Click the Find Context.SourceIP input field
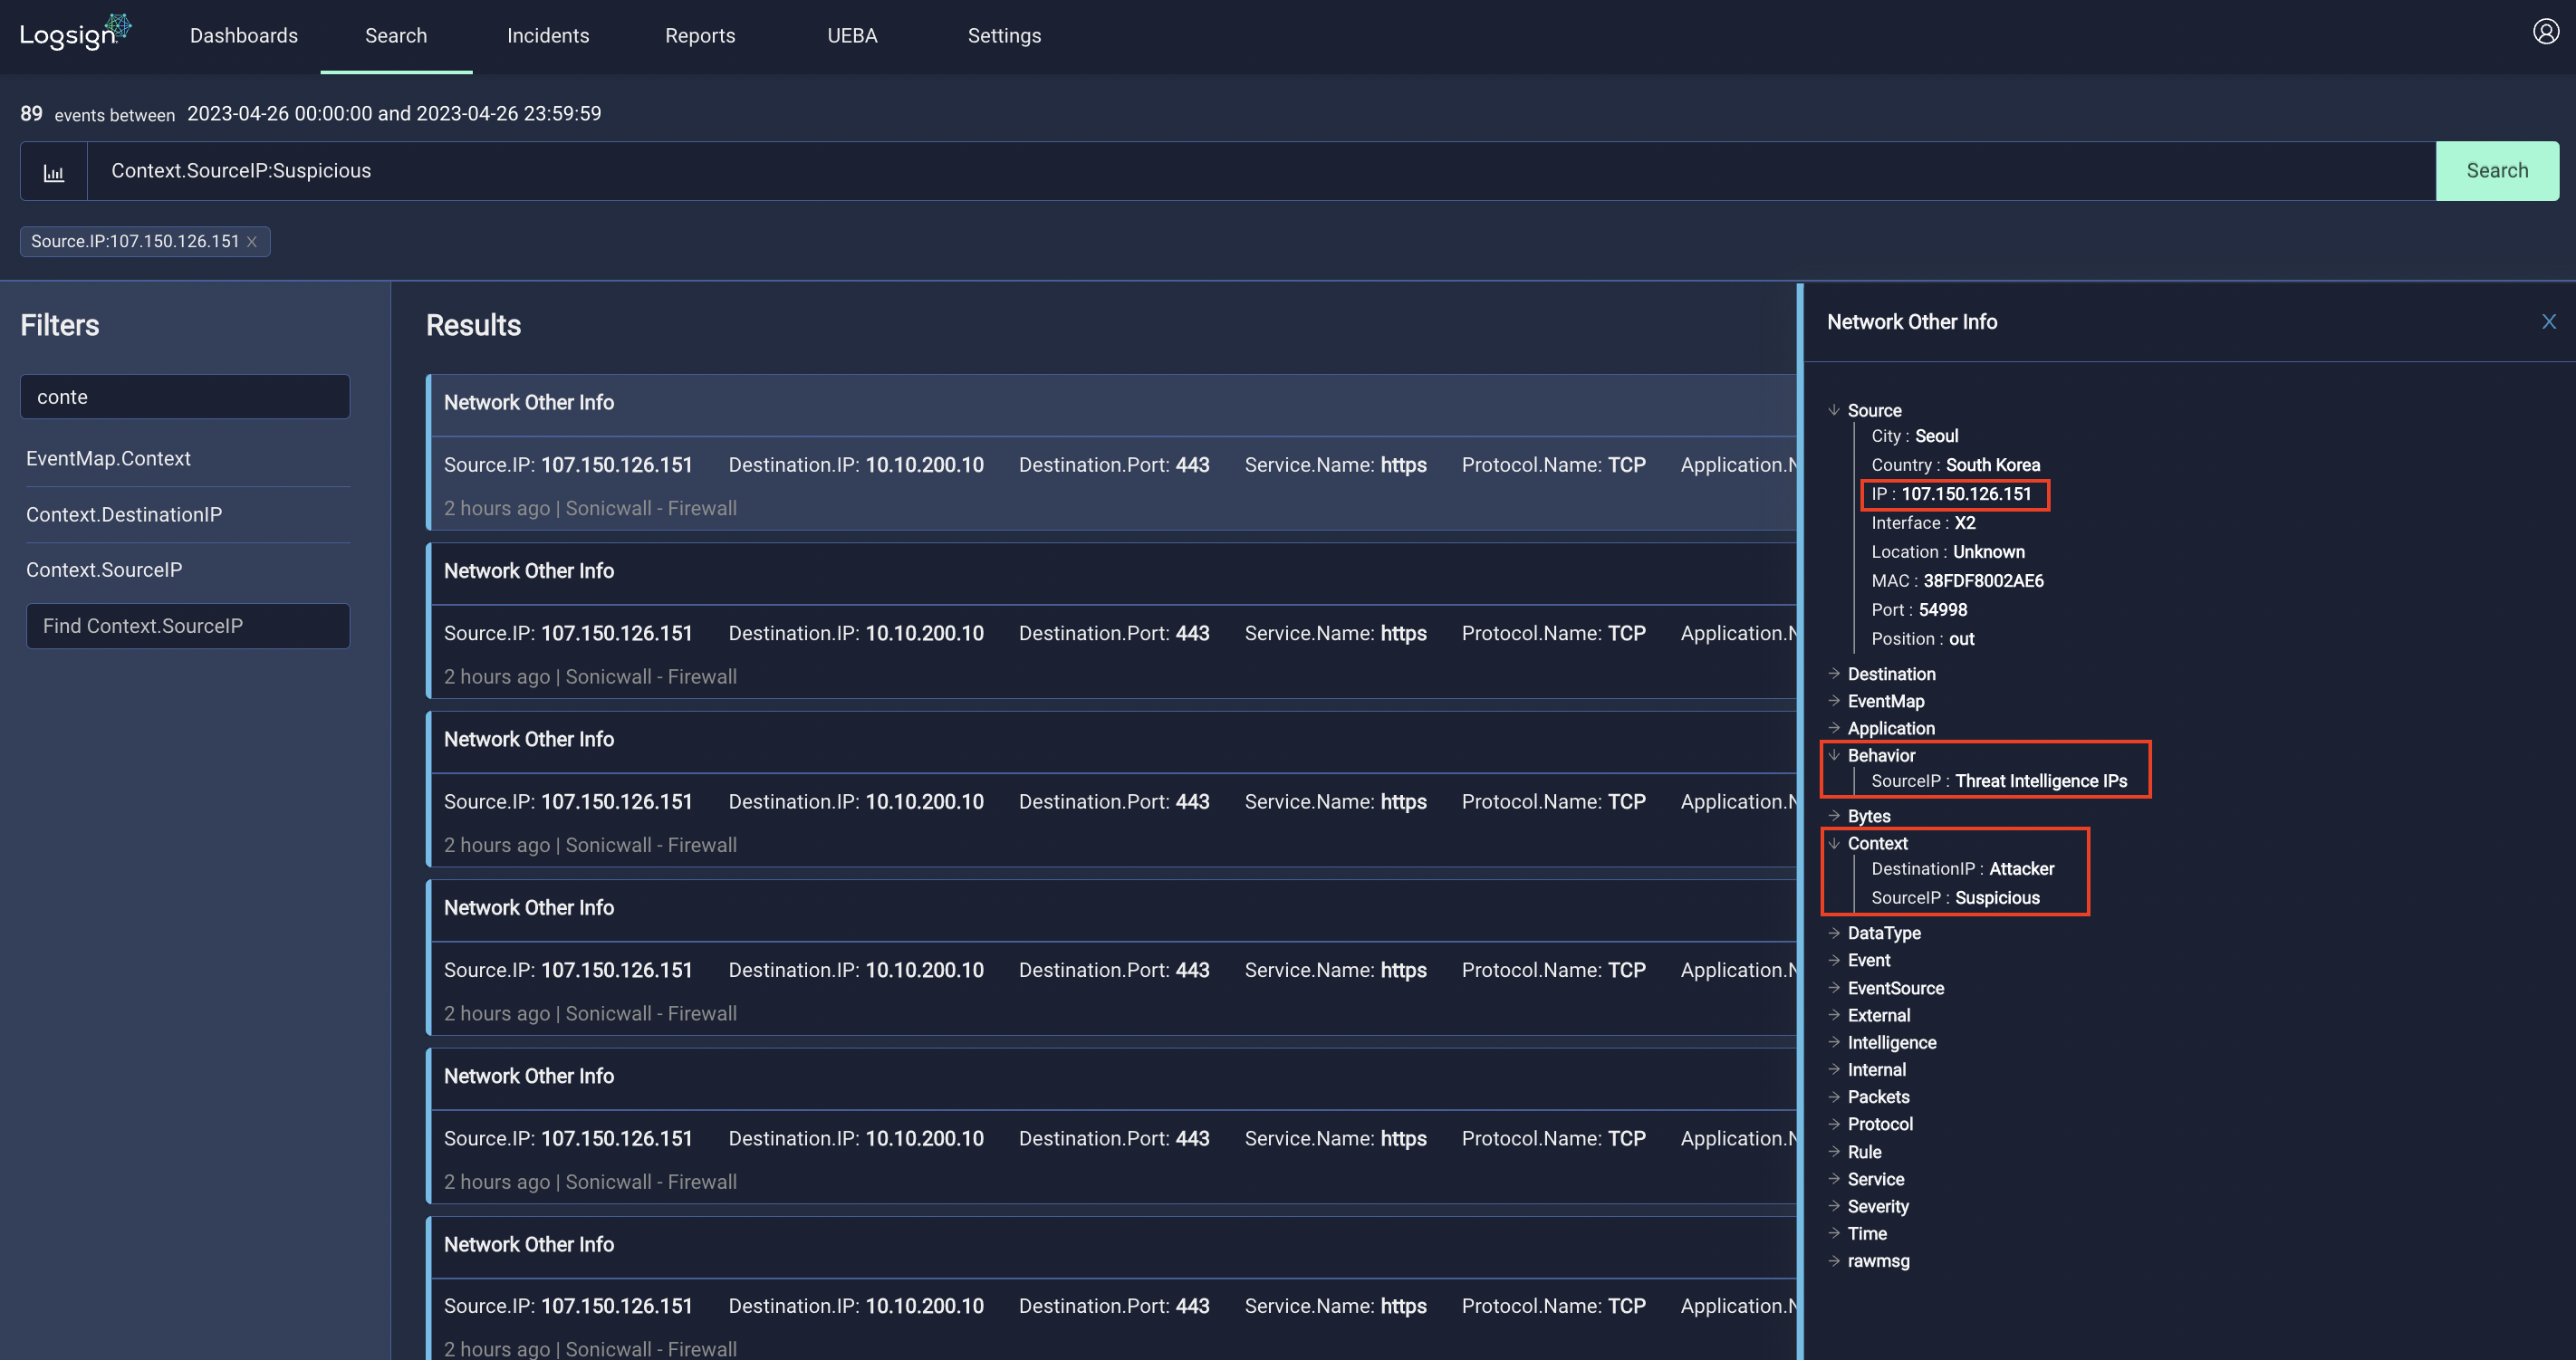2576x1360 pixels. click(188, 626)
